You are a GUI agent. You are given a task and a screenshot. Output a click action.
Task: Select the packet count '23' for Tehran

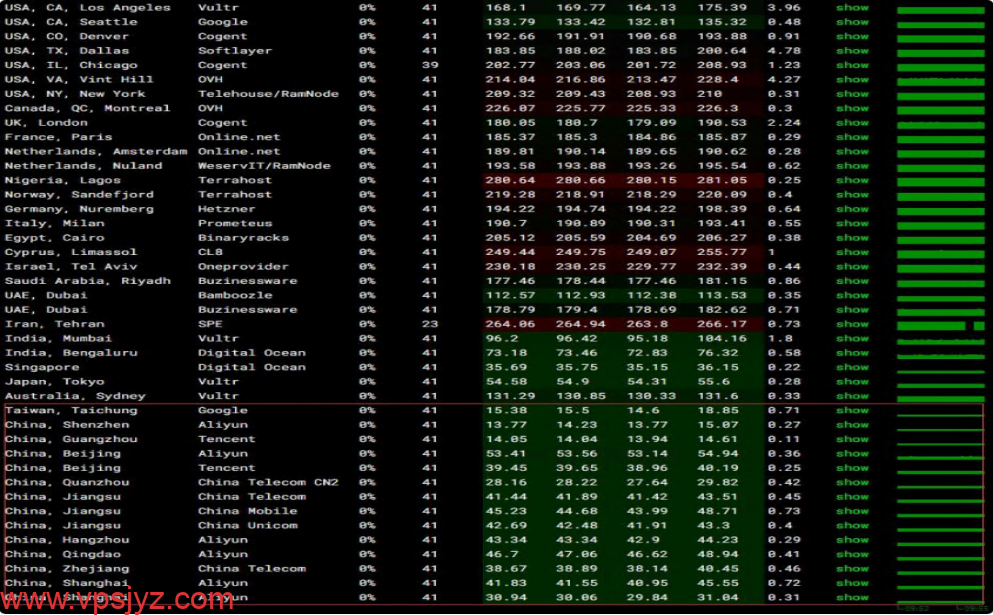430,324
